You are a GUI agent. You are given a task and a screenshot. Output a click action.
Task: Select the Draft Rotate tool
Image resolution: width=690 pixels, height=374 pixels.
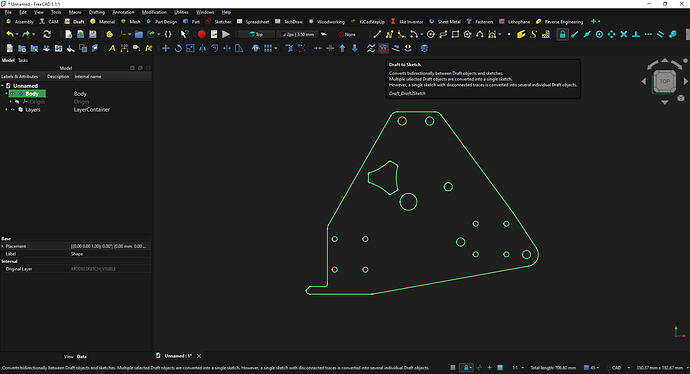[178, 48]
